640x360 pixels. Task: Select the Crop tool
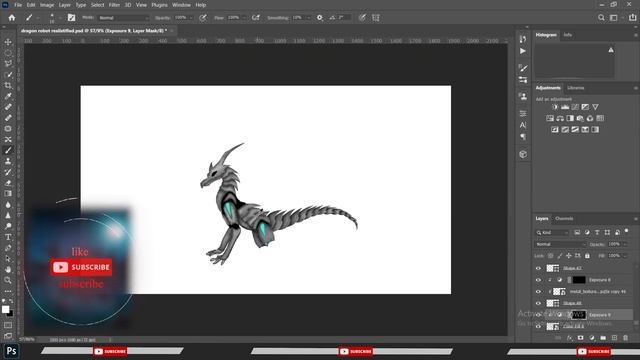[x=8, y=85]
